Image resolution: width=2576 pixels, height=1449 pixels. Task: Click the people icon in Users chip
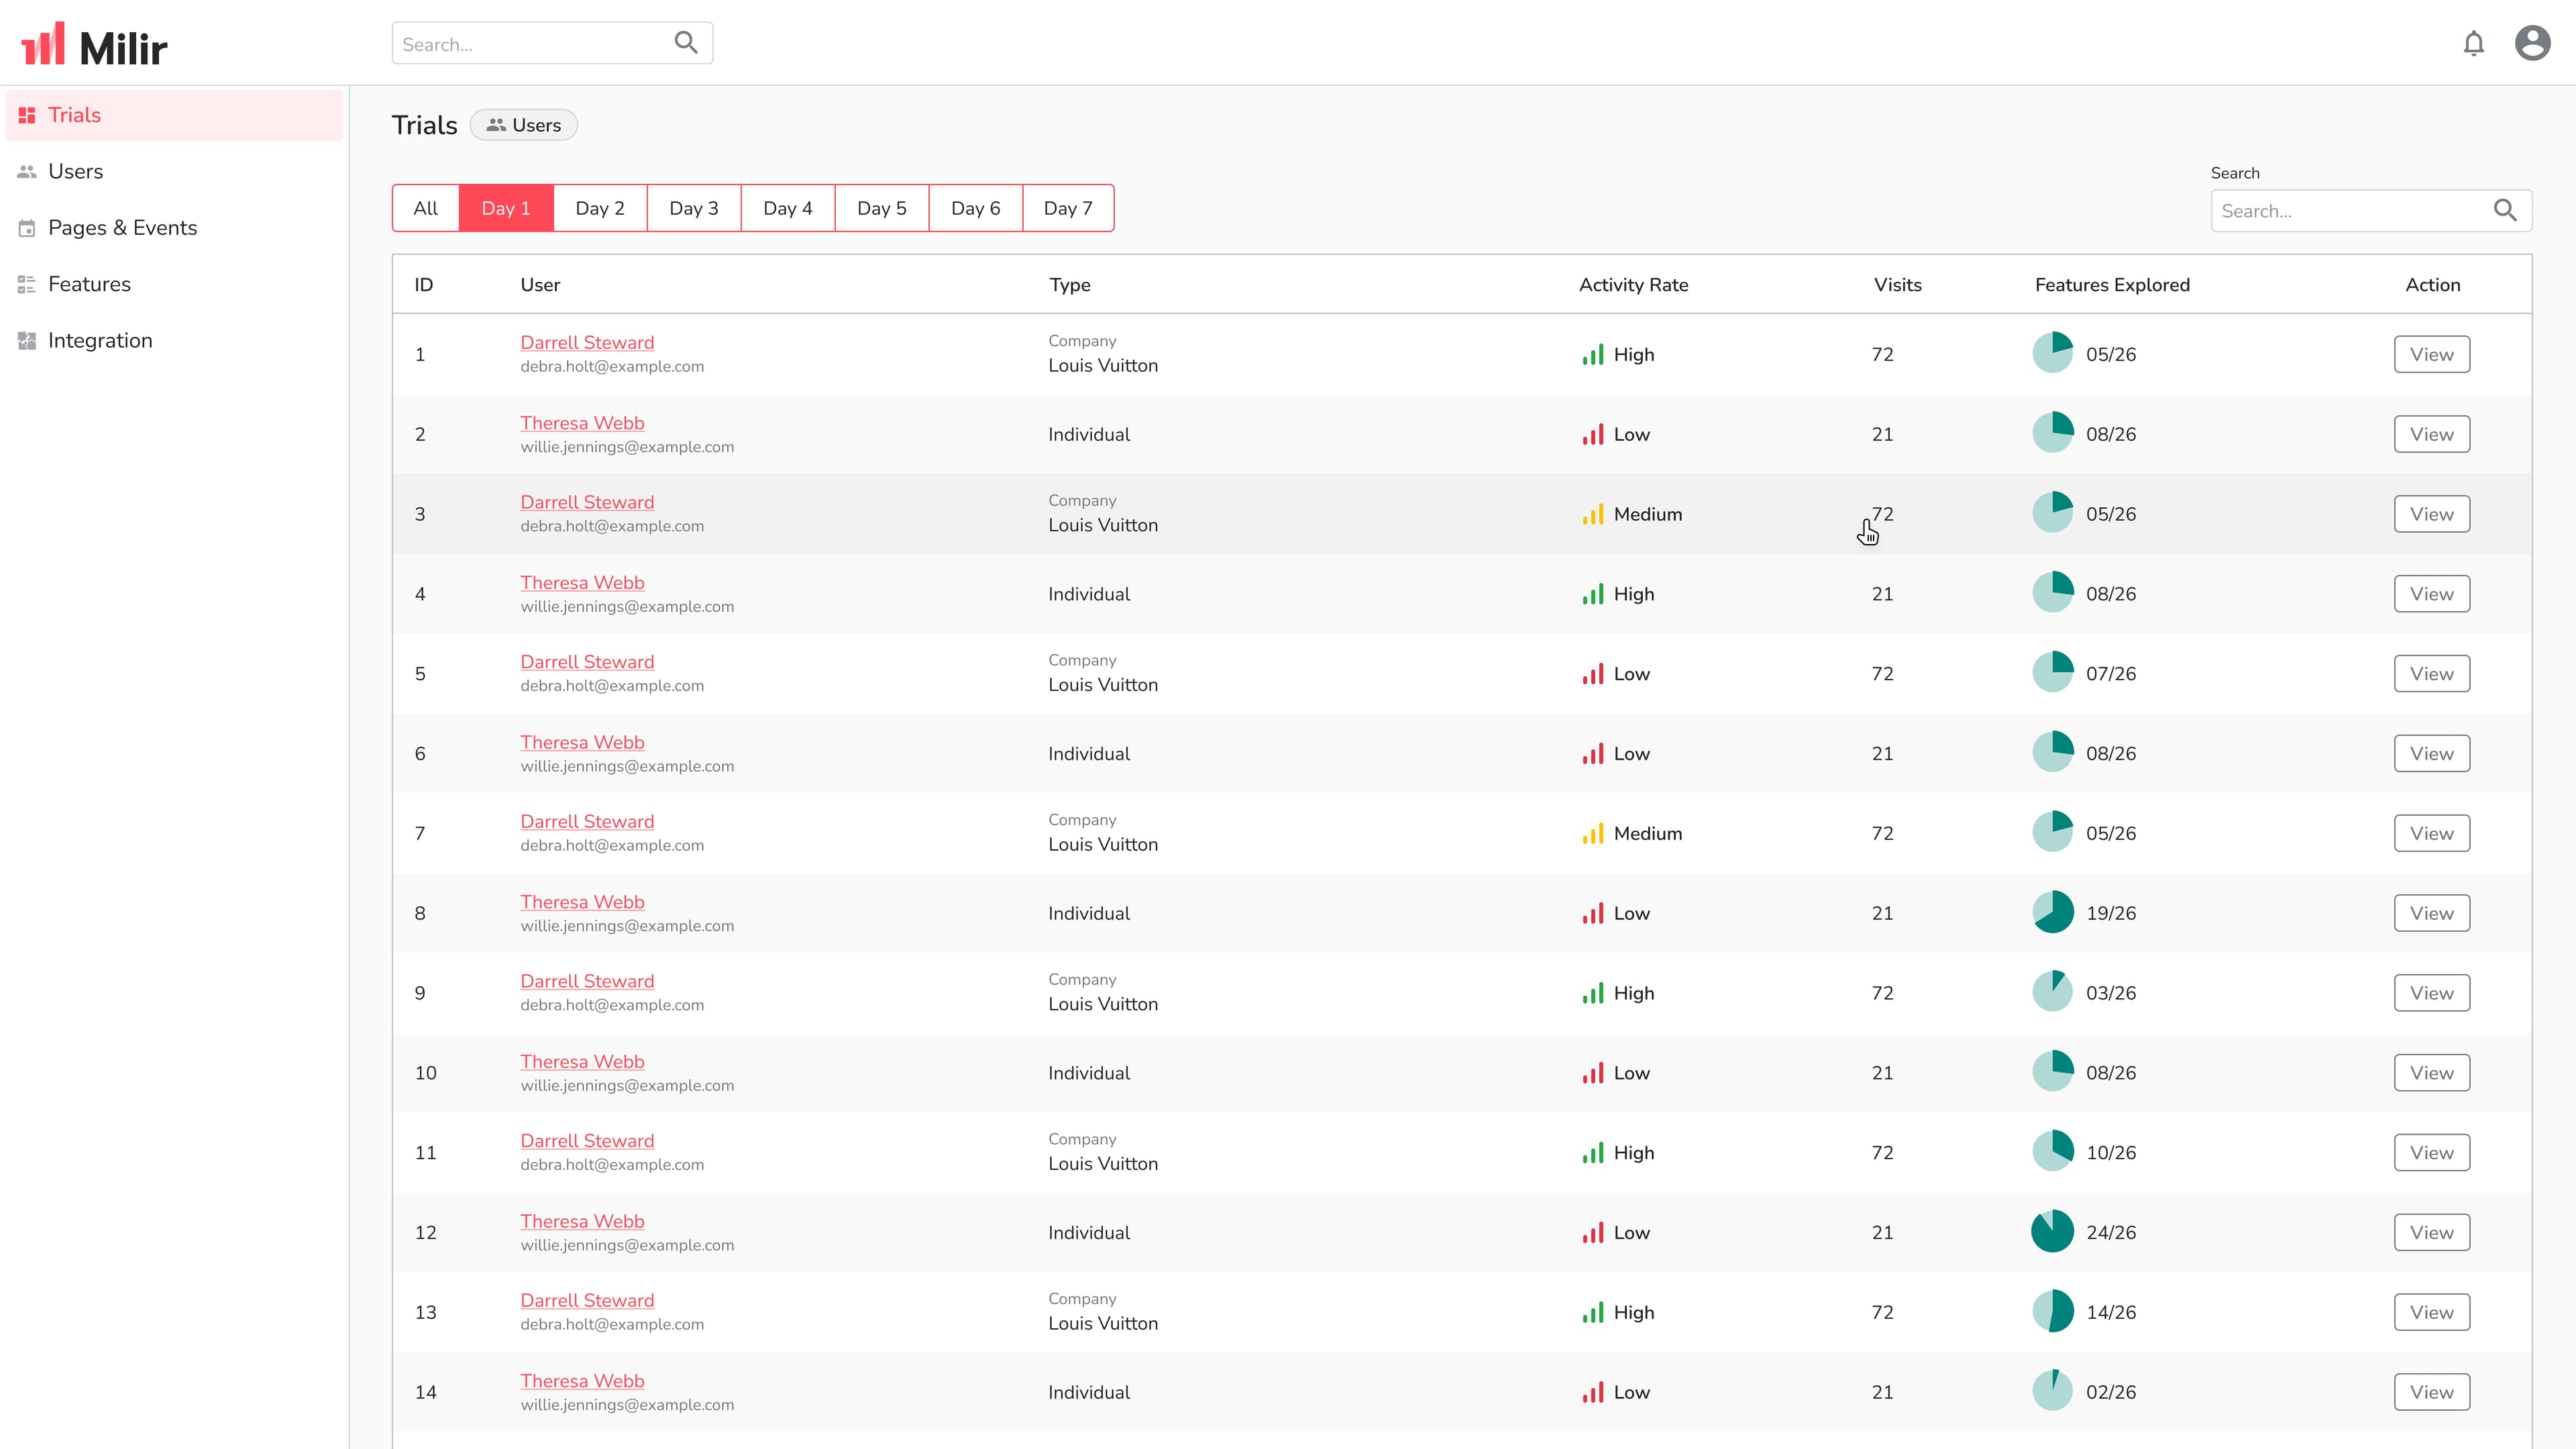click(496, 125)
